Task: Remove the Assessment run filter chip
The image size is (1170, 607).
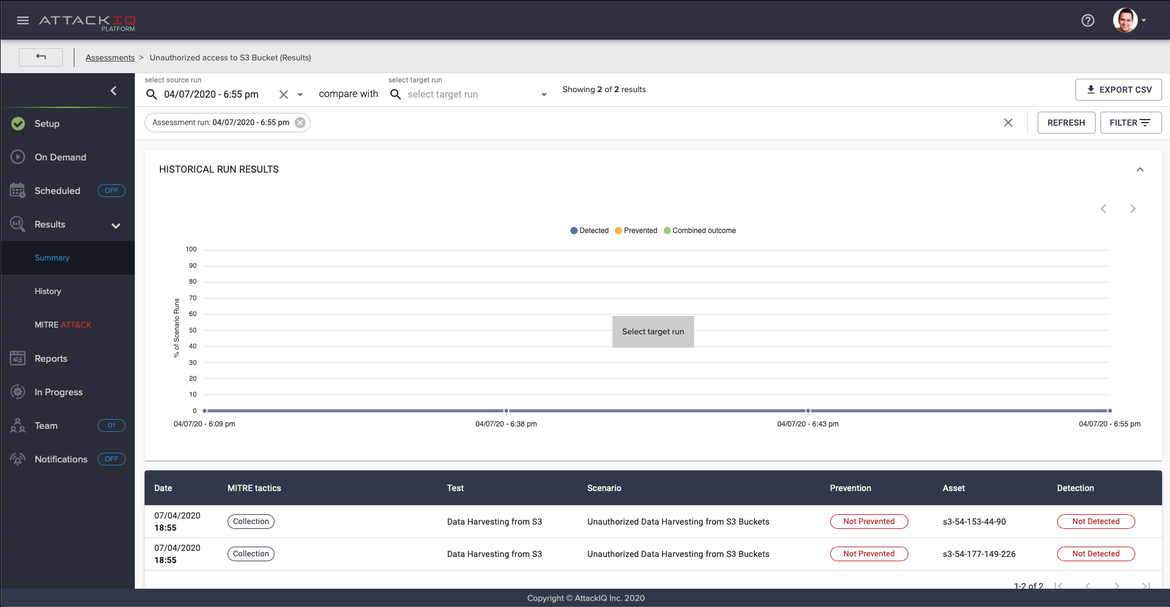Action: [x=300, y=123]
